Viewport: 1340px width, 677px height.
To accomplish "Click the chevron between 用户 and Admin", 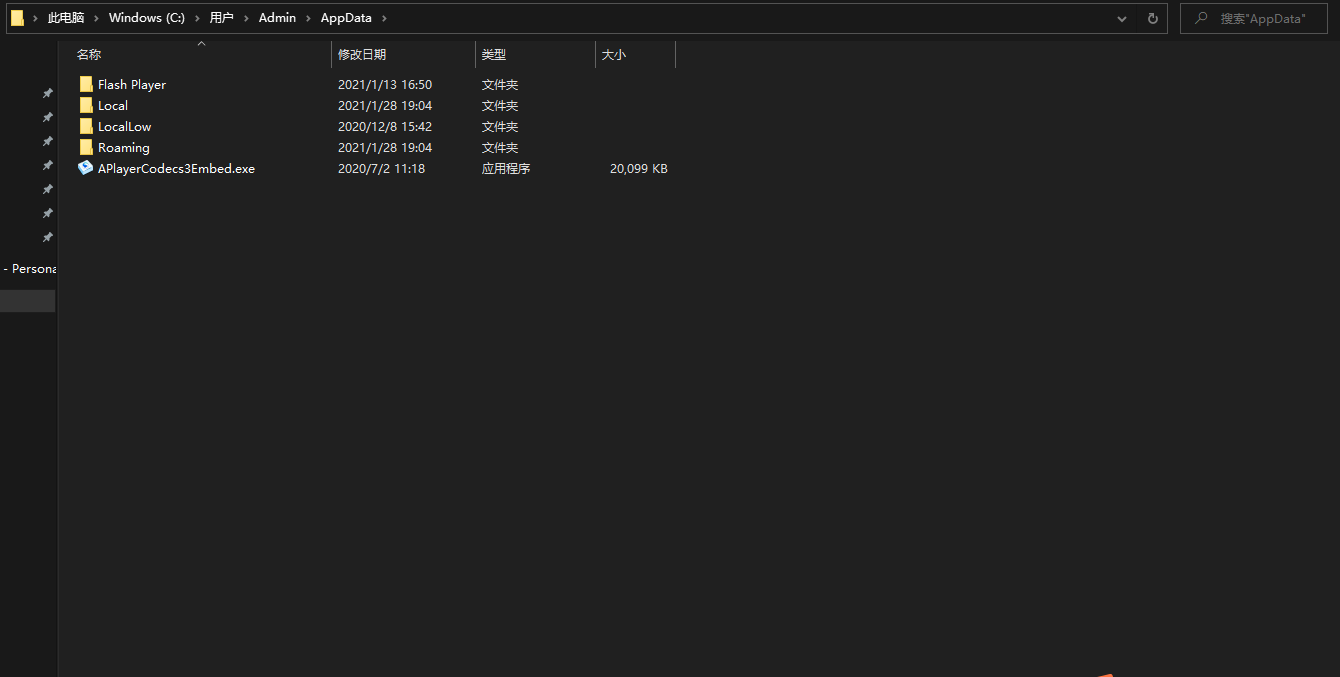I will tap(247, 18).
